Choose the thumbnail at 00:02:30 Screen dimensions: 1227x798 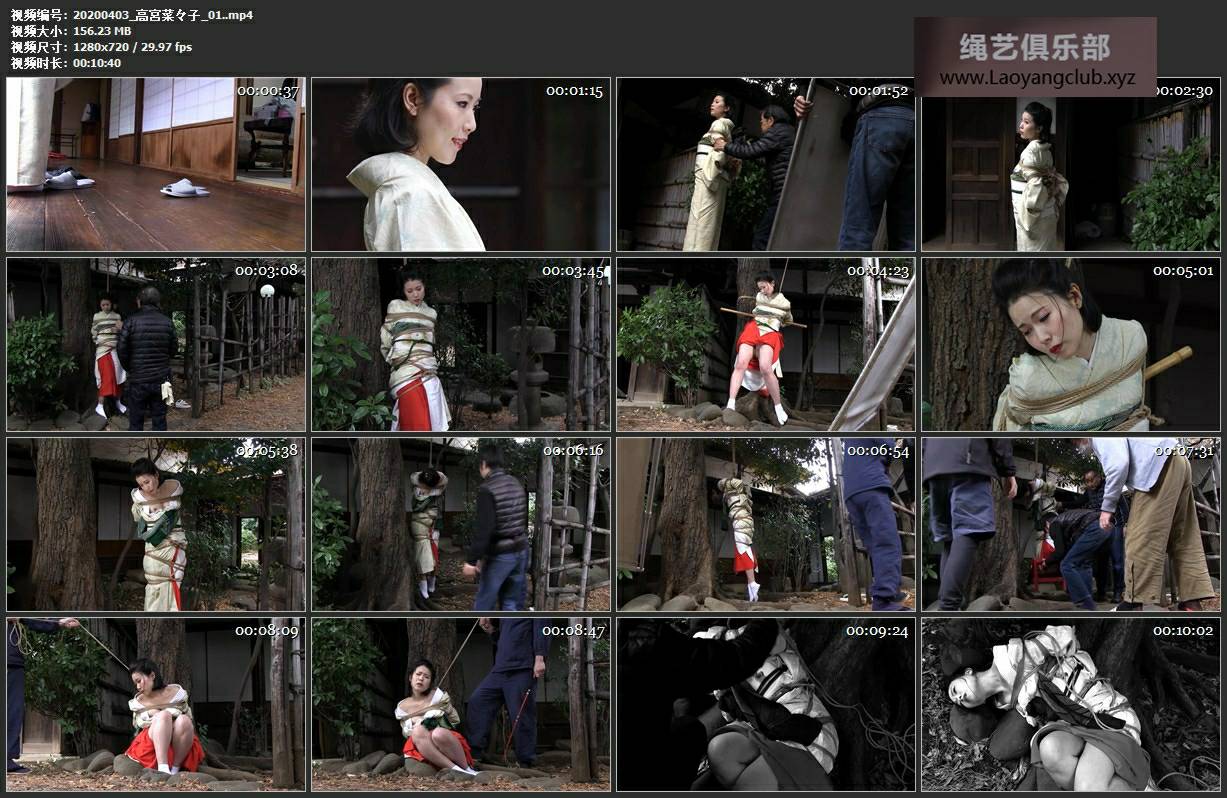[x=1071, y=164]
